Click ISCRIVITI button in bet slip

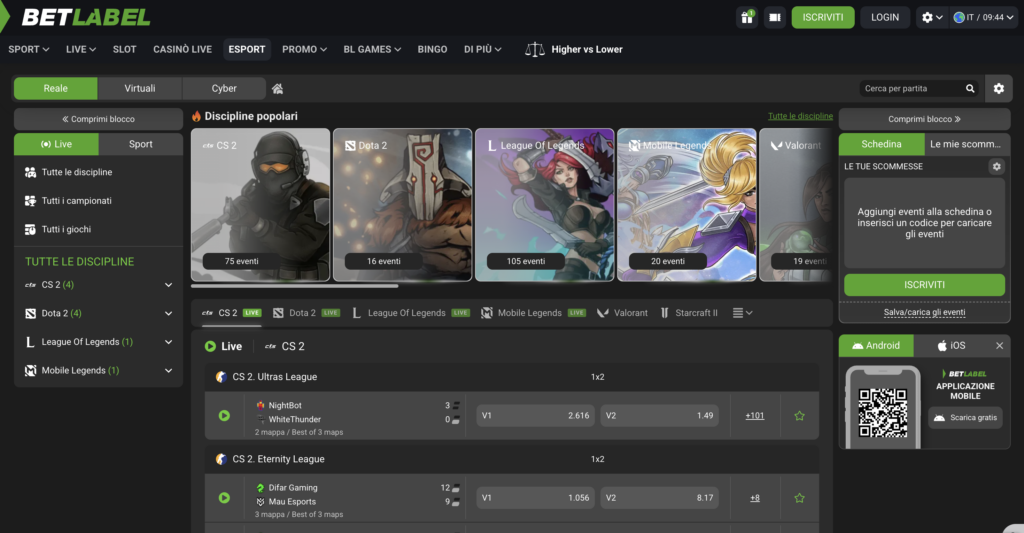click(924, 285)
